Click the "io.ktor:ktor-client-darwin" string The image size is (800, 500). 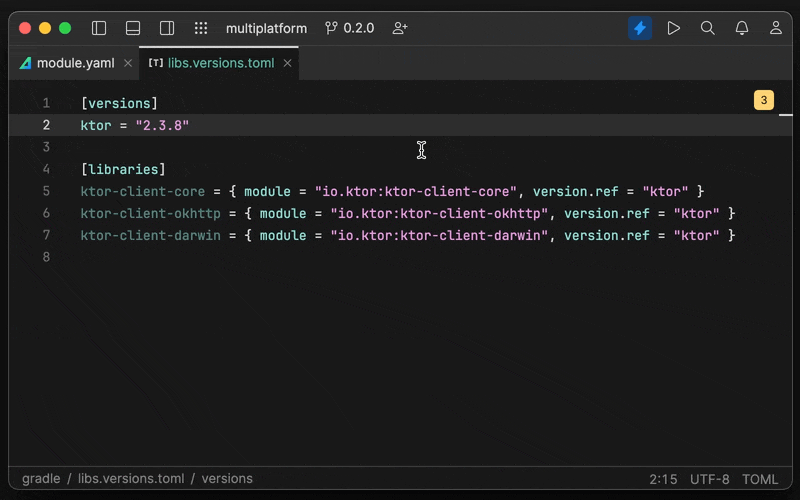(x=439, y=235)
